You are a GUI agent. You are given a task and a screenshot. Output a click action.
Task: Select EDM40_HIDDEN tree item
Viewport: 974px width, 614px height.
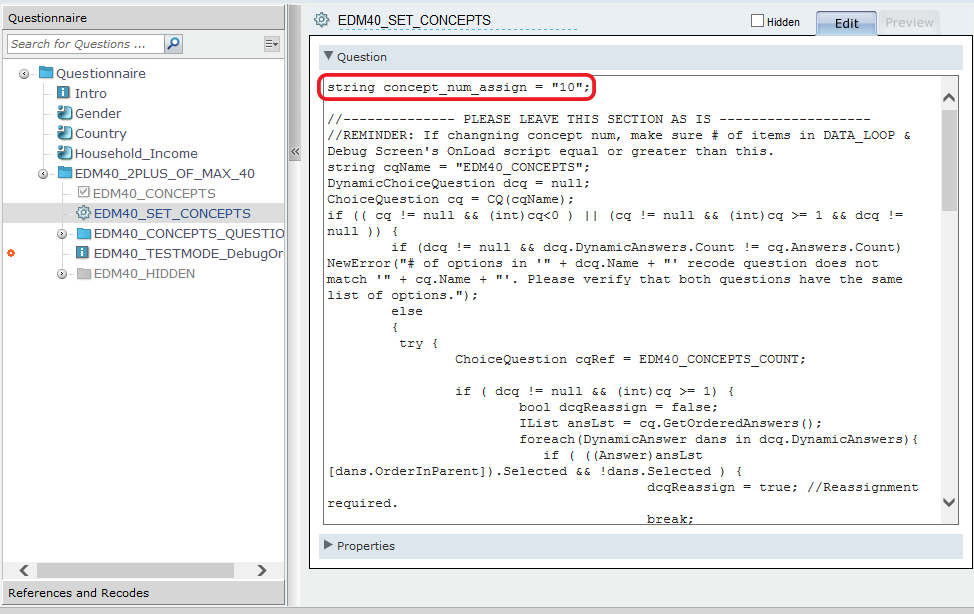(x=144, y=273)
